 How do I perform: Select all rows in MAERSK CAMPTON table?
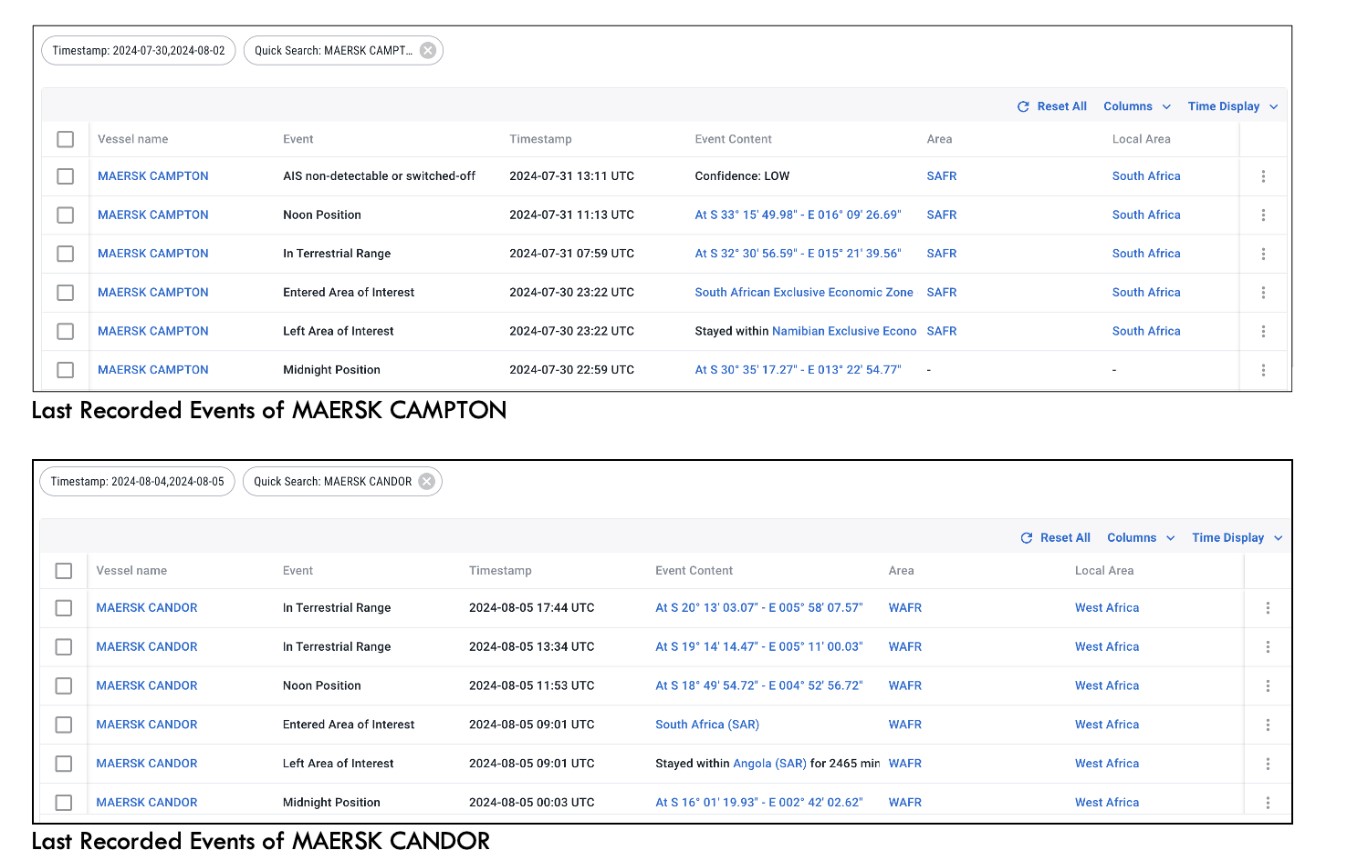(x=65, y=139)
